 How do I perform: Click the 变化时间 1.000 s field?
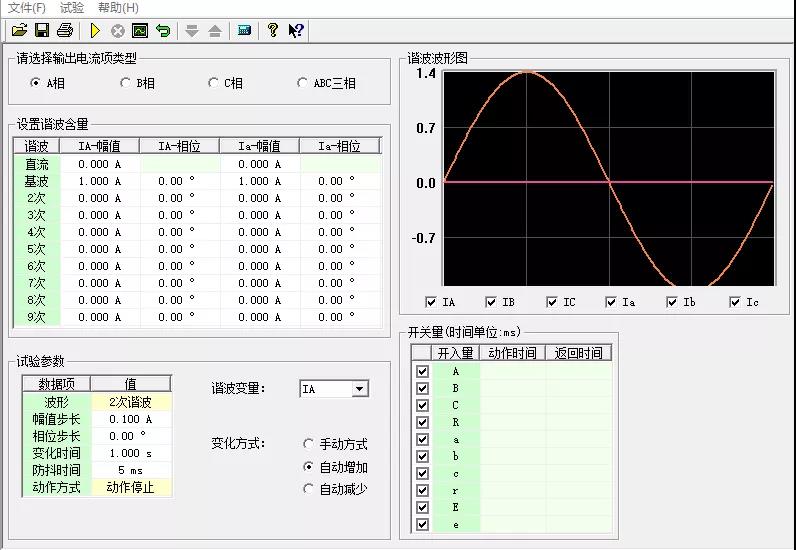pyautogui.click(x=131, y=453)
